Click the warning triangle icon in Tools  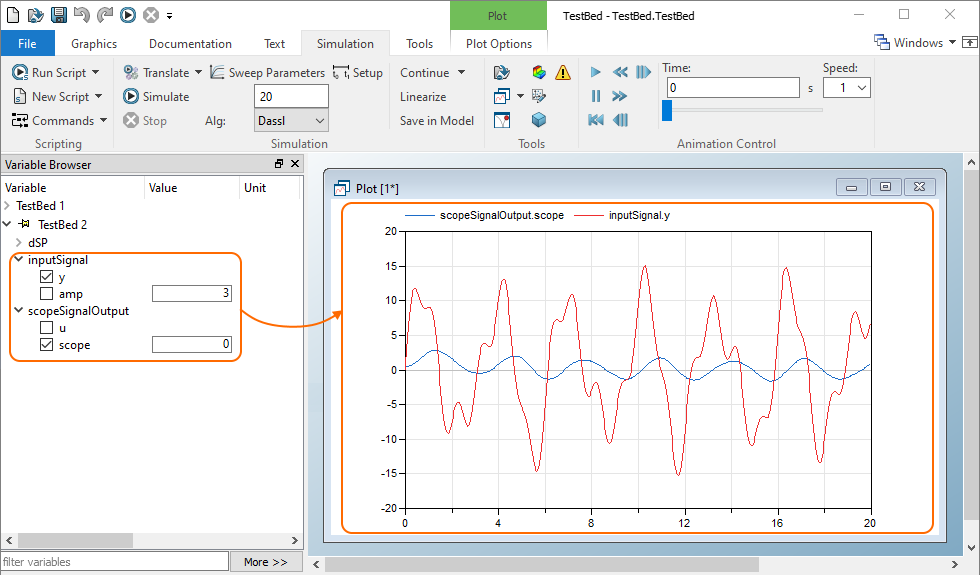563,73
